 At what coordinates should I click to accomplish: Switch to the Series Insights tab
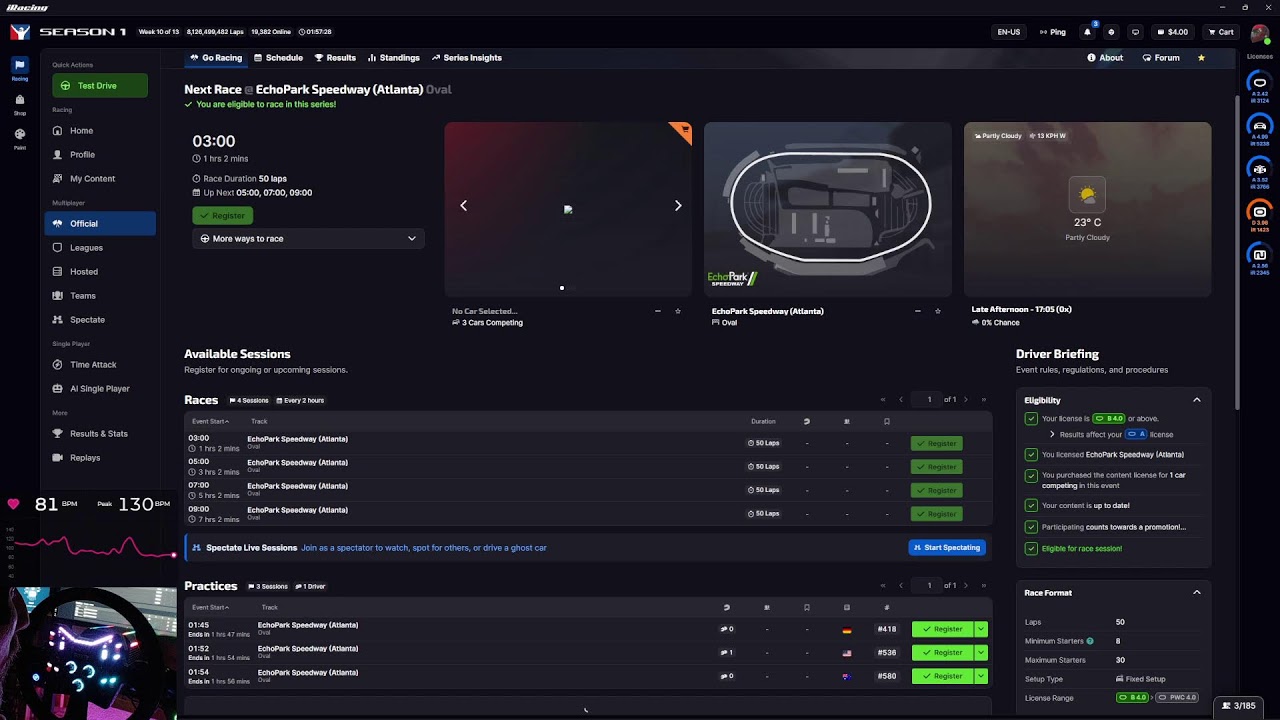467,58
